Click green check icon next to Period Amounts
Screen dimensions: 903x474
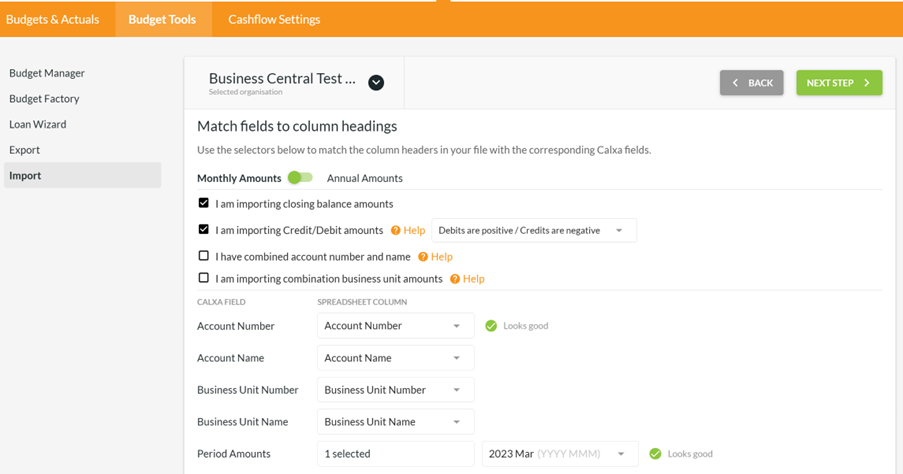coord(655,454)
